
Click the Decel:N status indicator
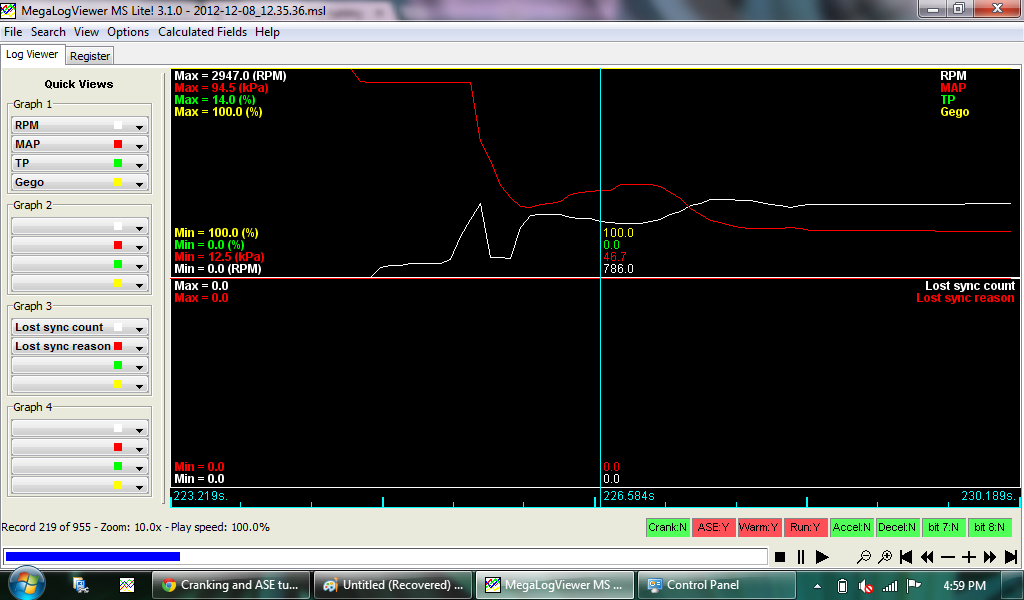897,528
